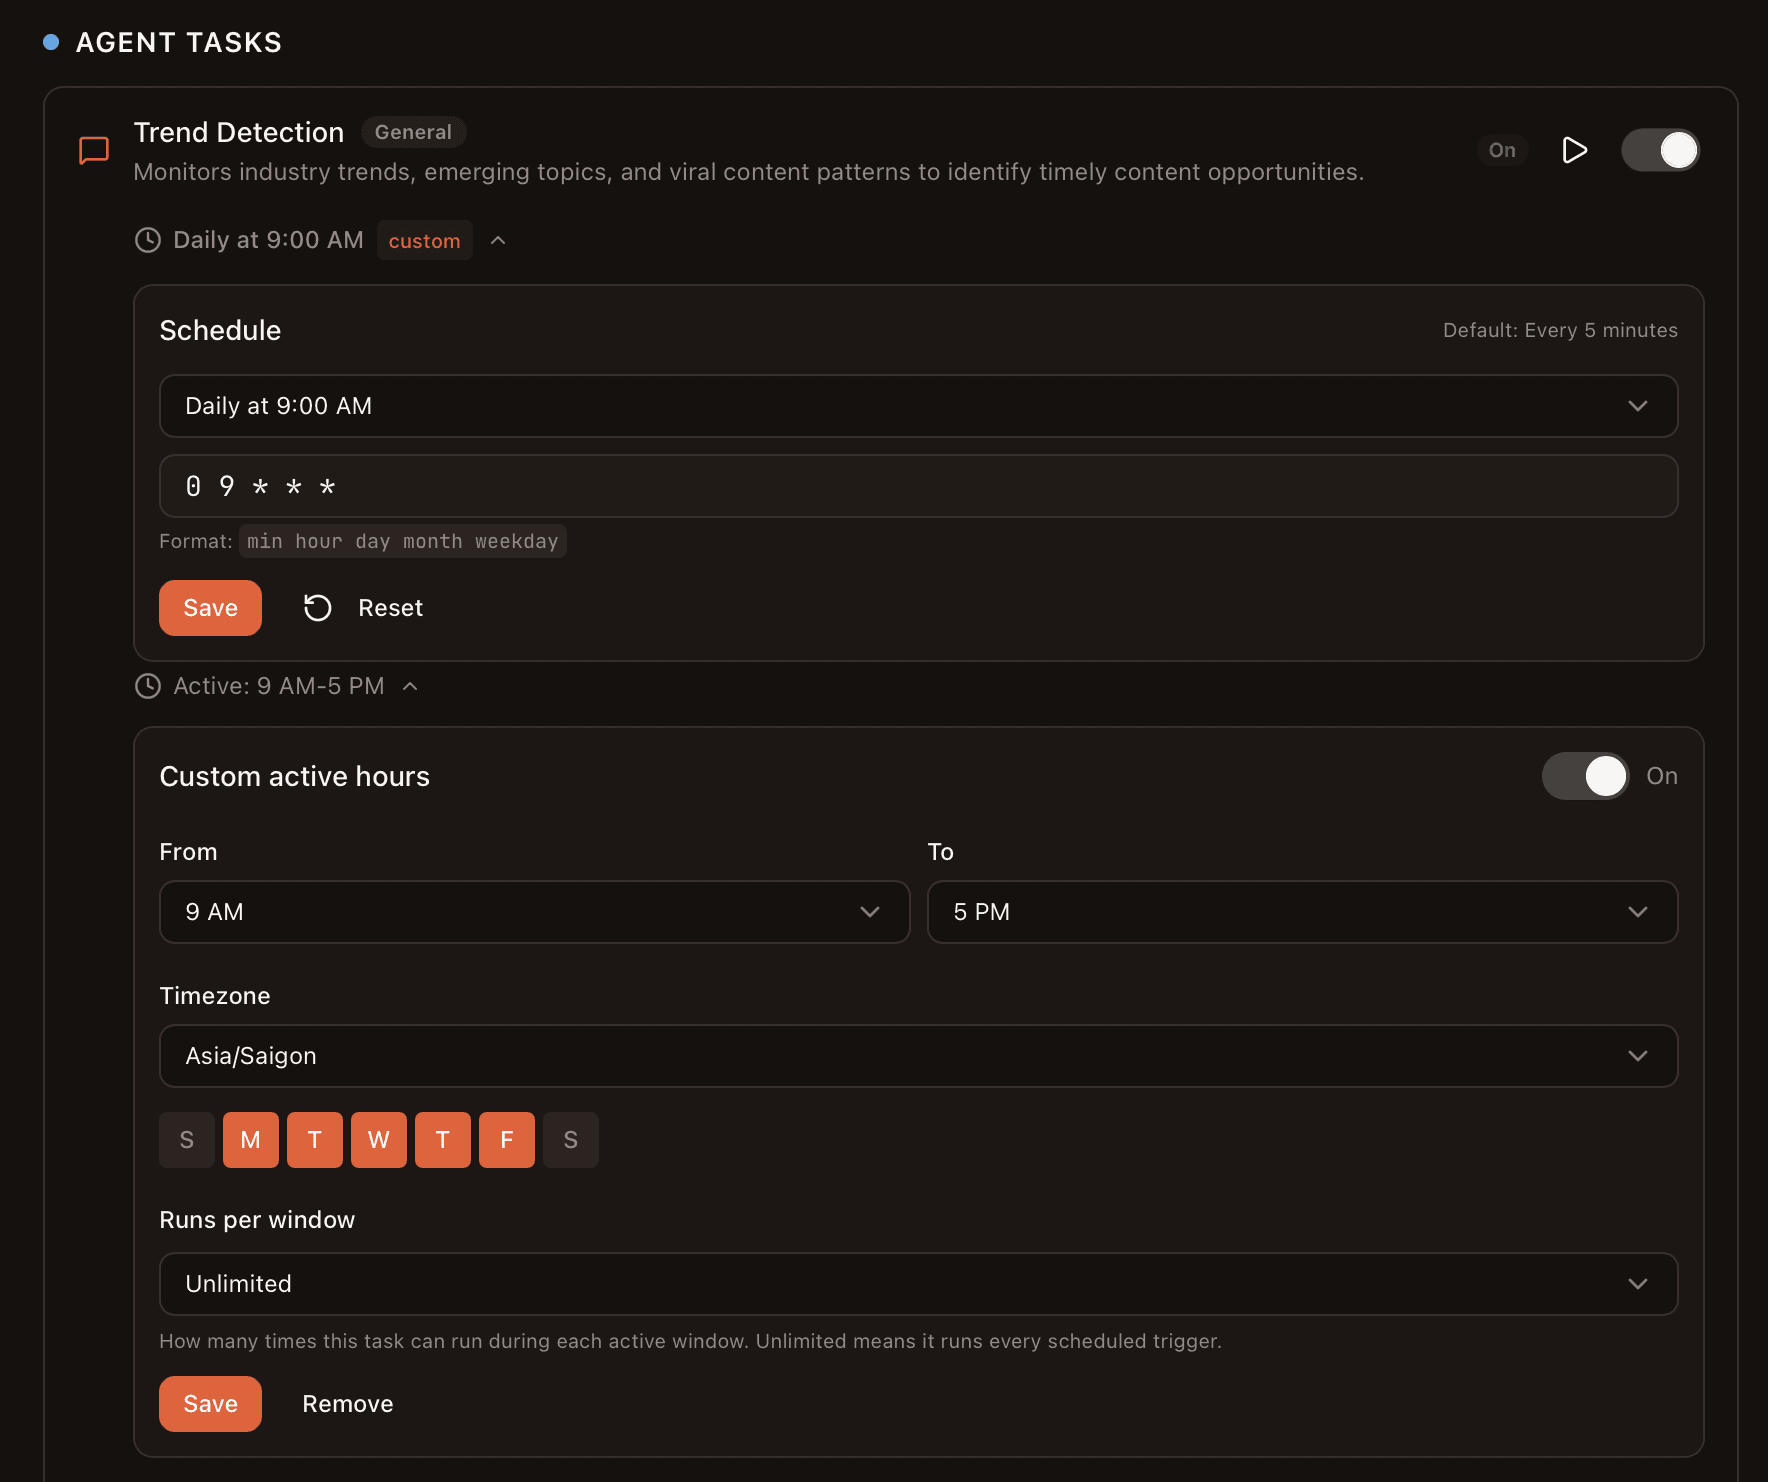Open the Daily at 9:00 AM schedule dropdown
1768x1482 pixels.
[918, 406]
